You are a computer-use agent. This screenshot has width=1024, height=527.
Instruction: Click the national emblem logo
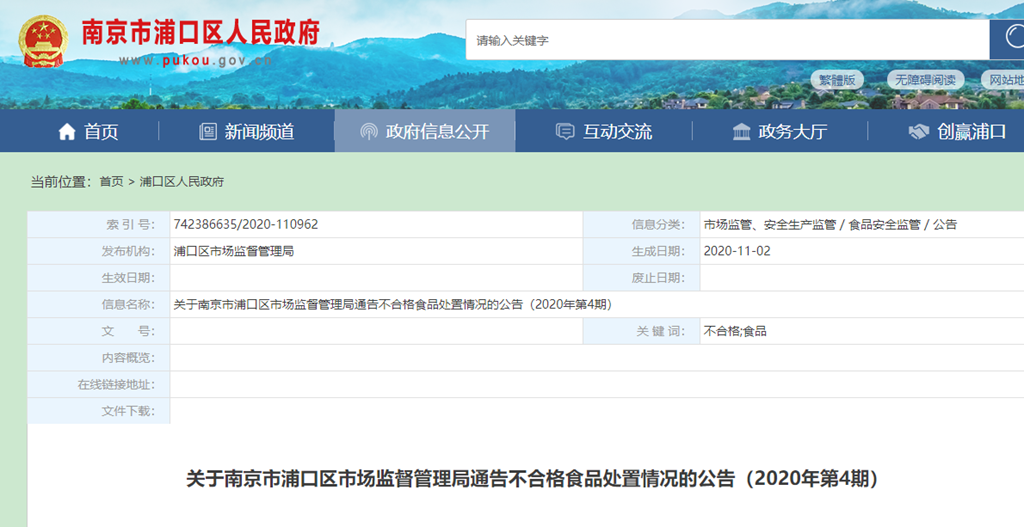pos(43,41)
